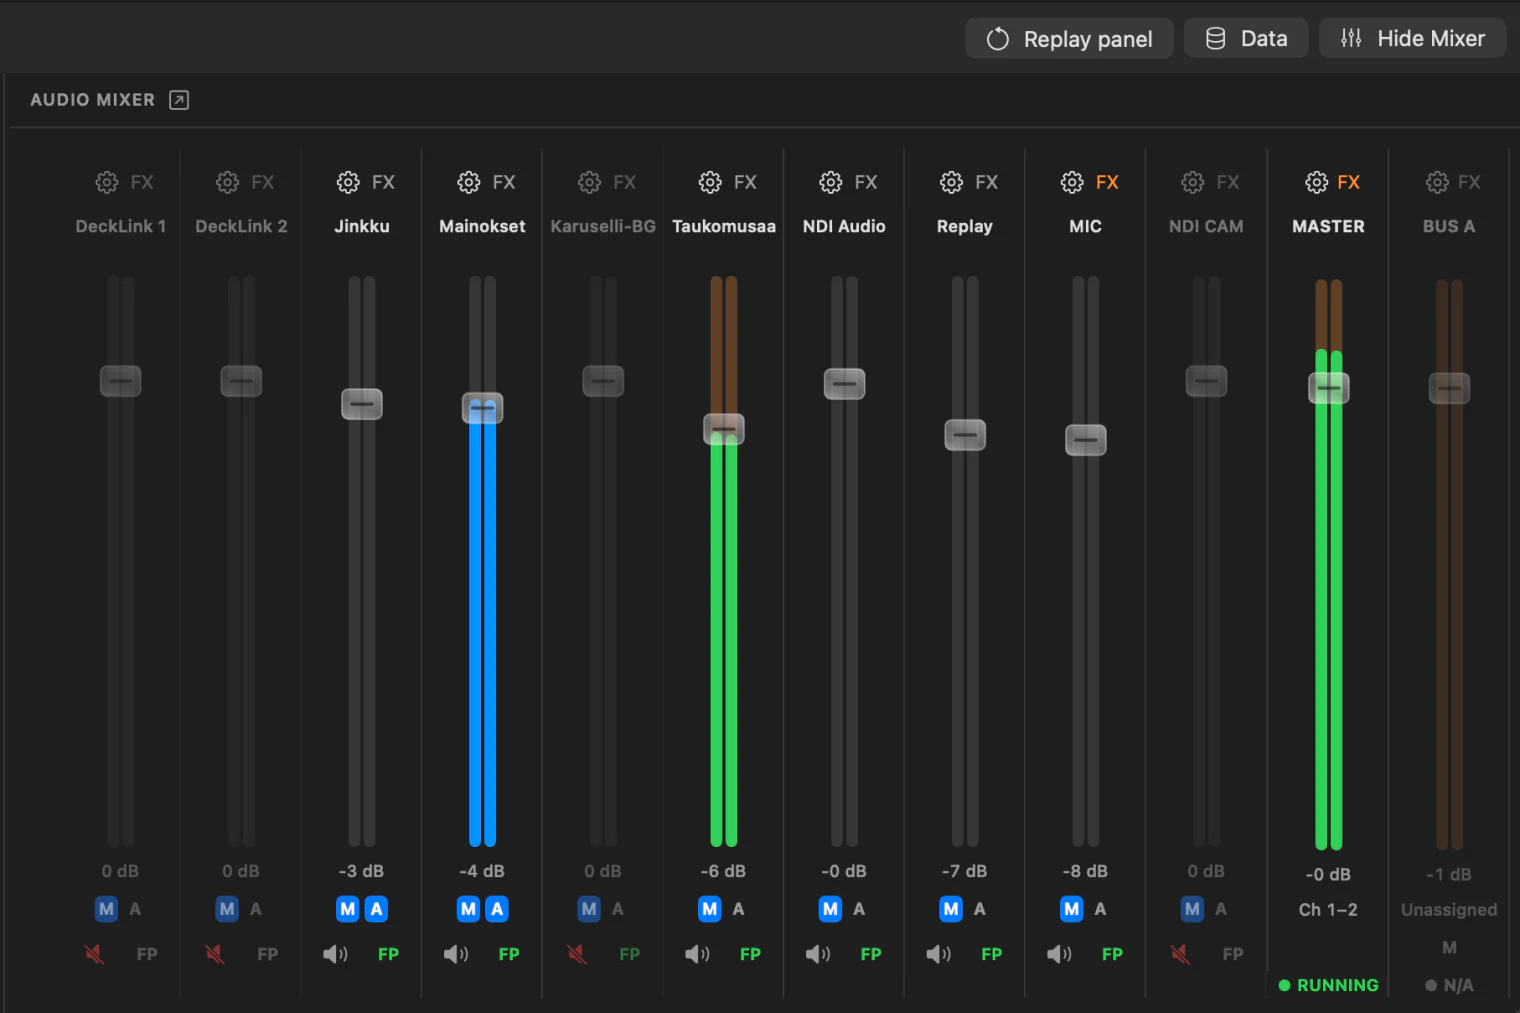
Task: Click the Mainokset -4 dB value
Action: pyautogui.click(x=482, y=871)
